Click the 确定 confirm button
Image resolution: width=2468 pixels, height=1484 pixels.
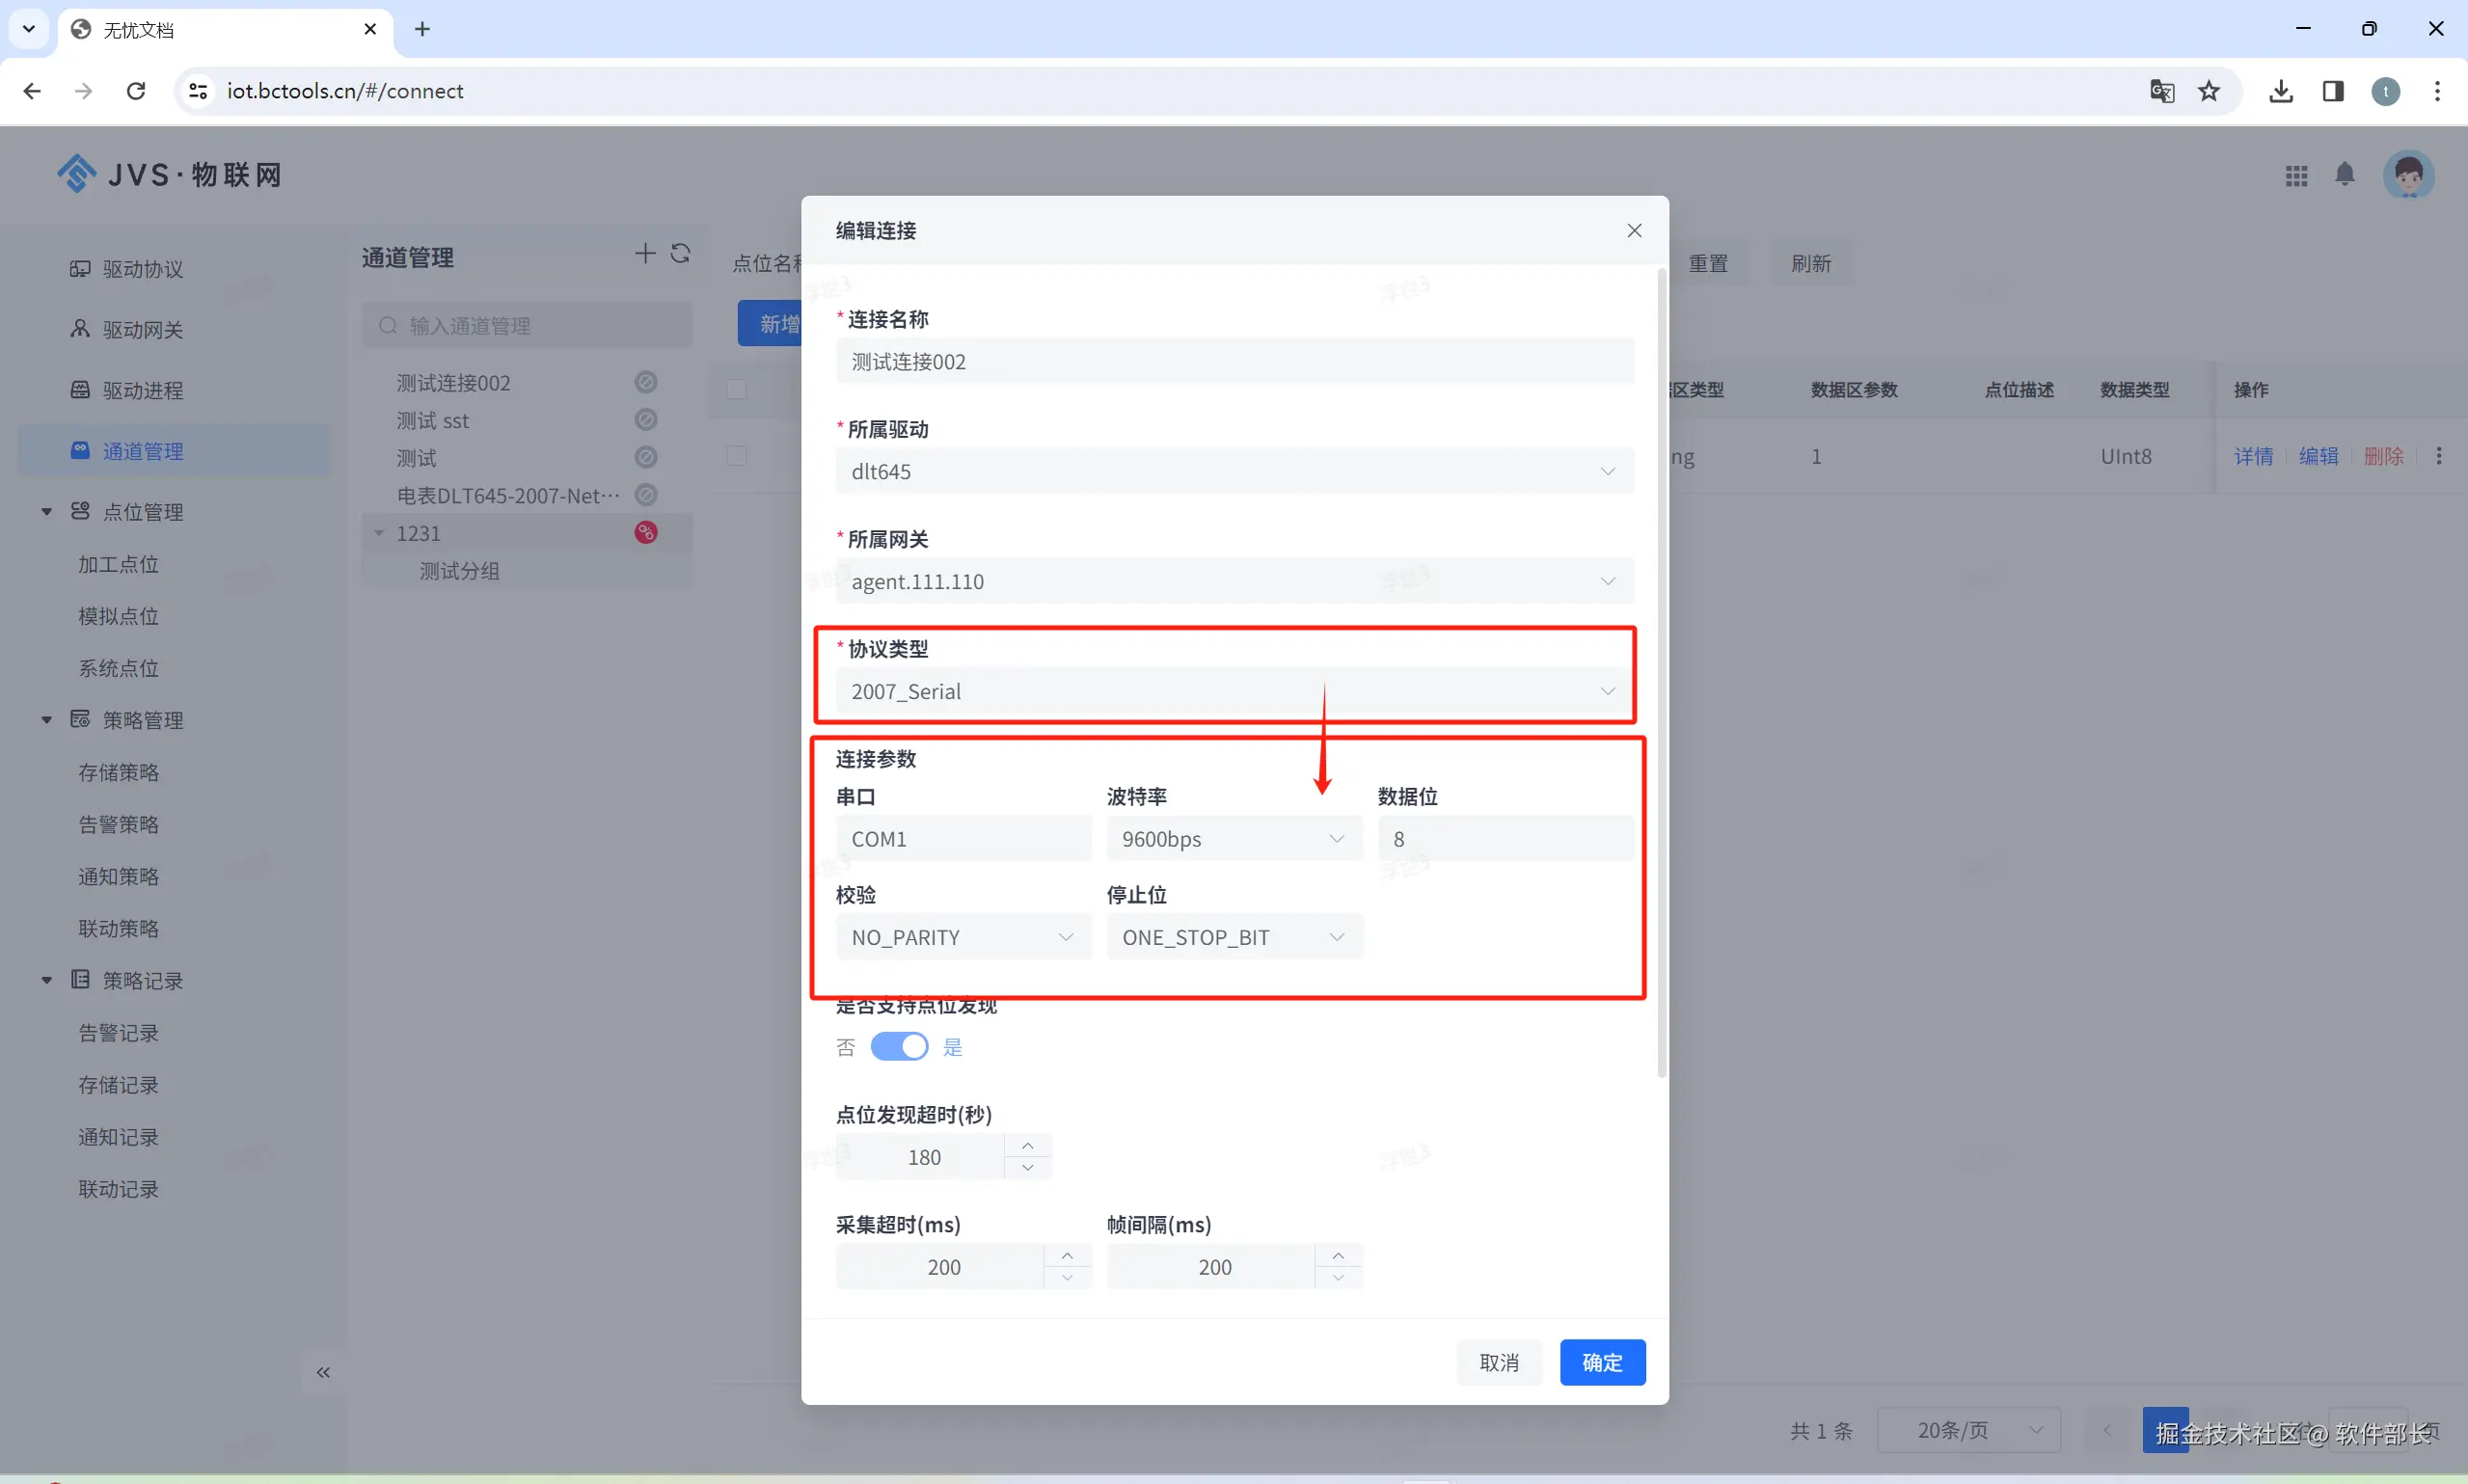tap(1602, 1362)
